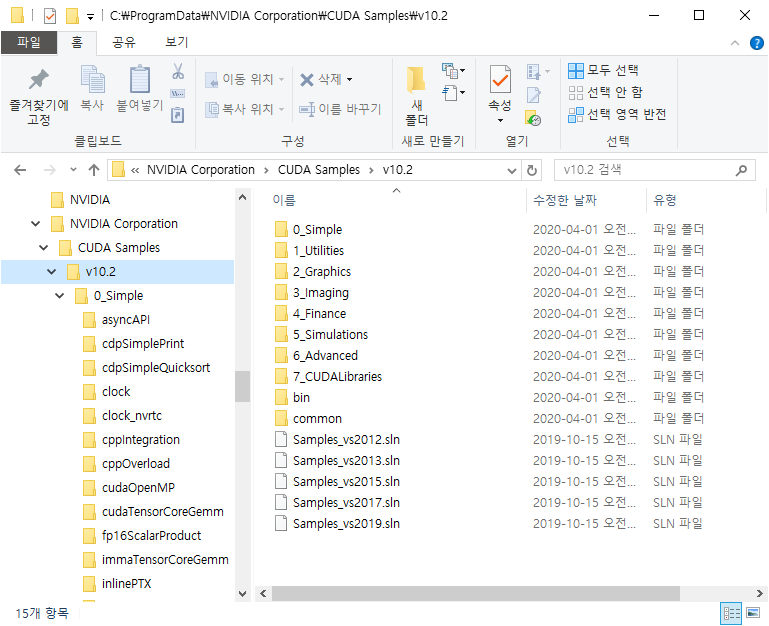Image resolution: width=769 pixels, height=626 pixels.
Task: Sort by 수정한 날짜 (Date modified) header
Action: tap(564, 200)
